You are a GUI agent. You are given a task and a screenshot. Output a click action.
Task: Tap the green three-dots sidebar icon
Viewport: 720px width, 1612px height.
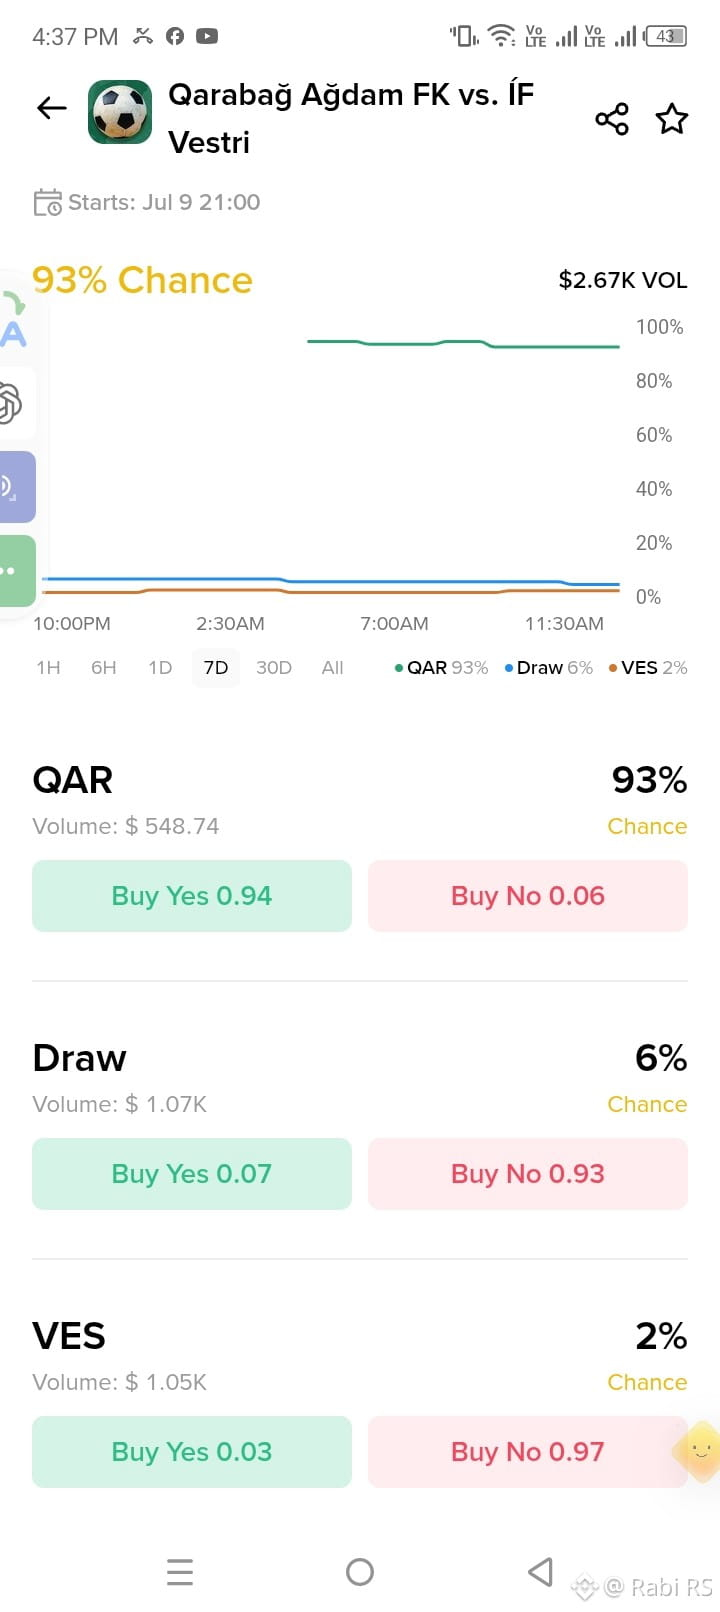[14, 571]
